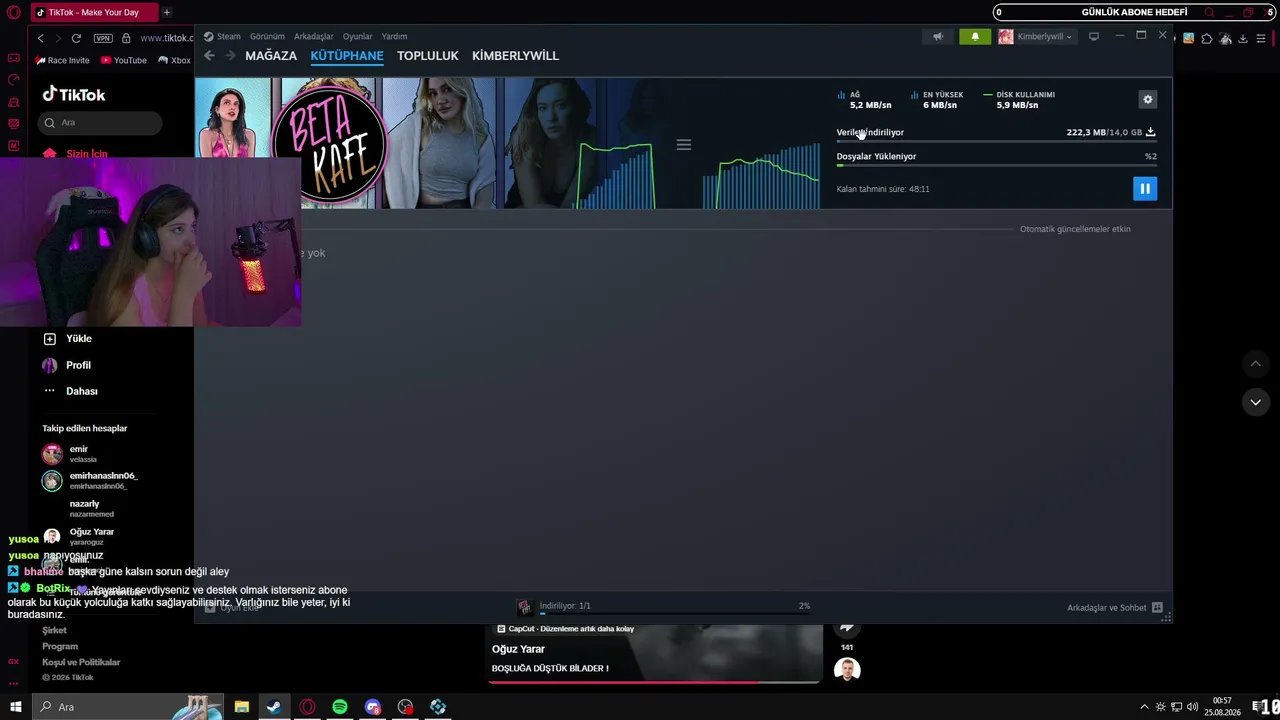Open the Yardım menu
The image size is (1280, 720).
(x=394, y=37)
